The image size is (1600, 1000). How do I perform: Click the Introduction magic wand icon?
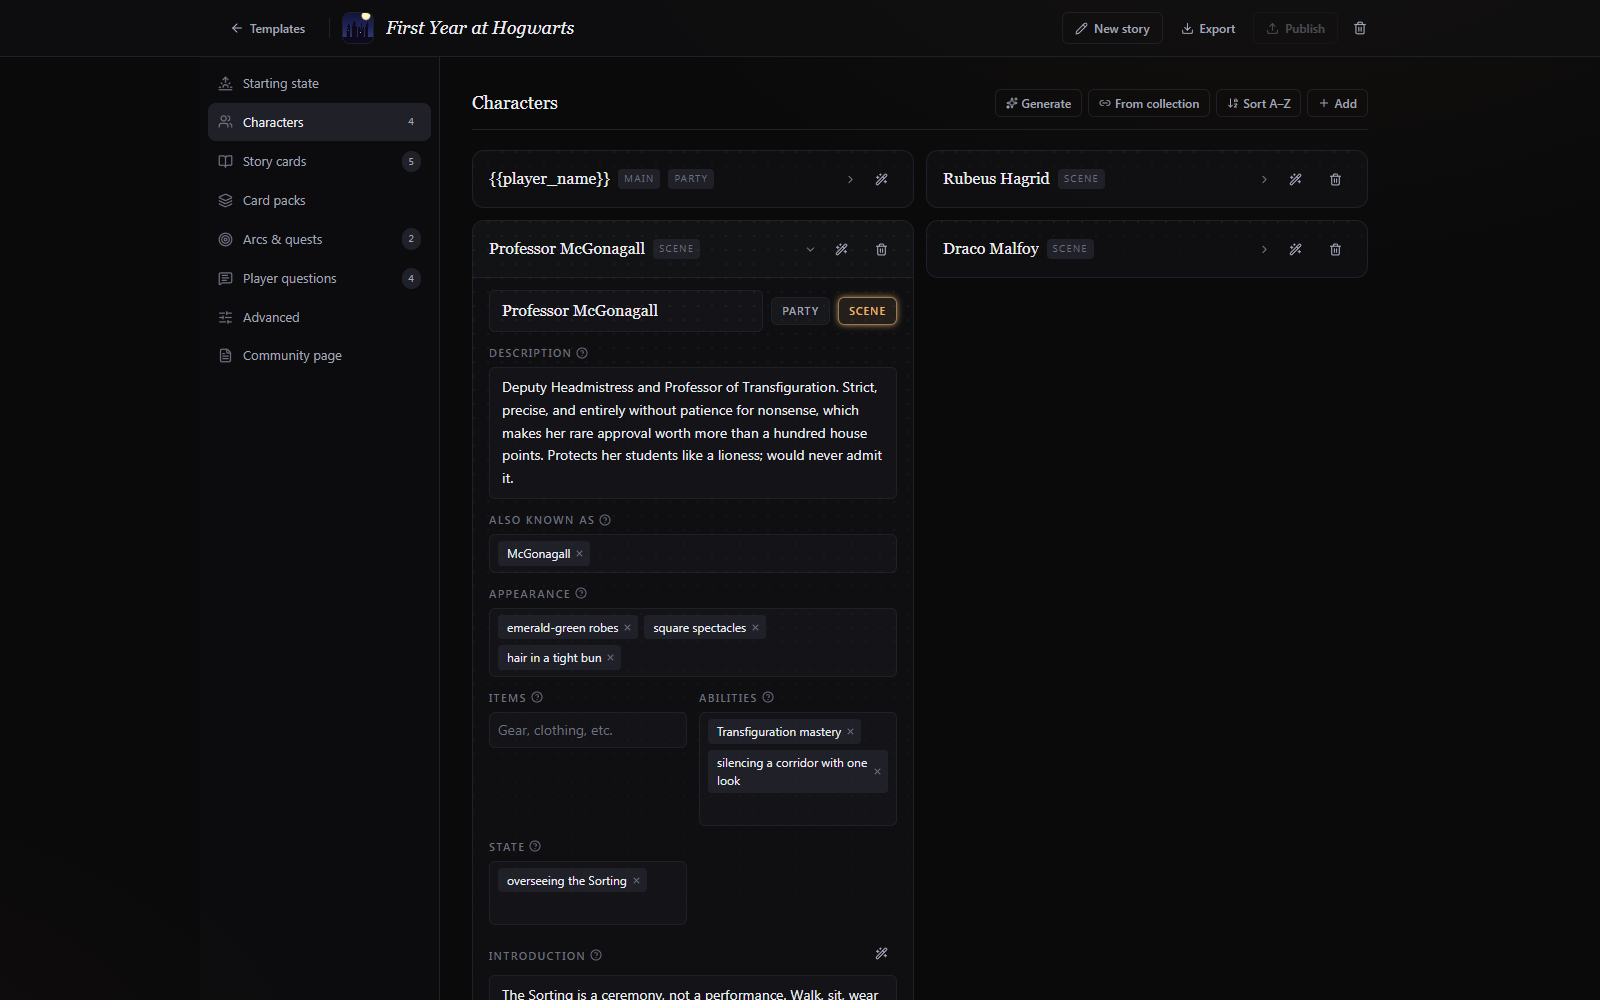click(x=881, y=954)
